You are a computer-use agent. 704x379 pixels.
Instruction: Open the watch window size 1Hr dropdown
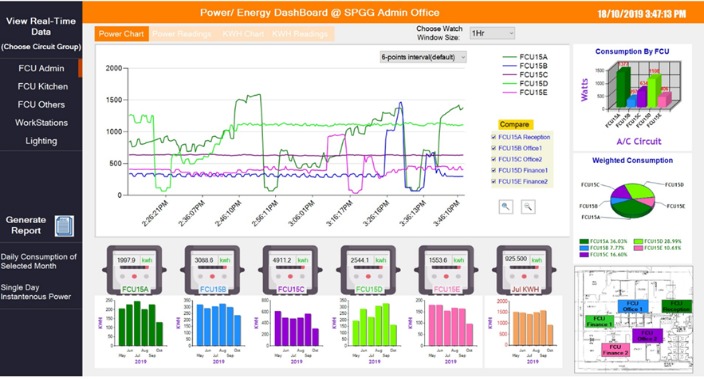[x=492, y=33]
